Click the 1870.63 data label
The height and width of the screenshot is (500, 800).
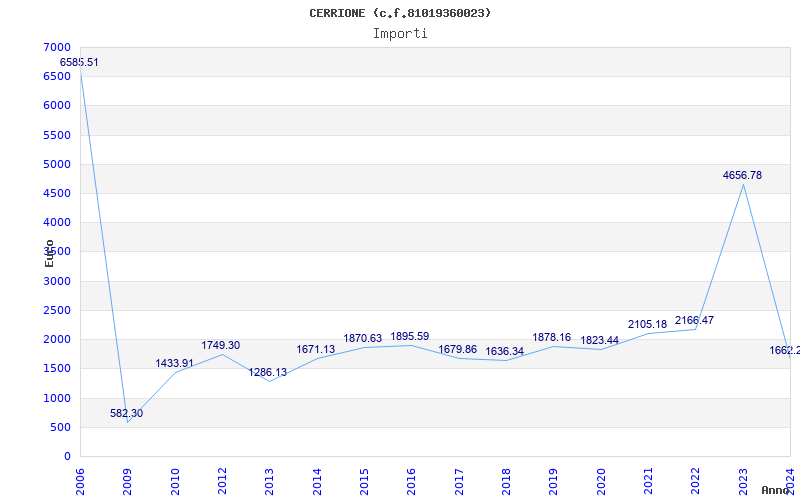point(363,338)
